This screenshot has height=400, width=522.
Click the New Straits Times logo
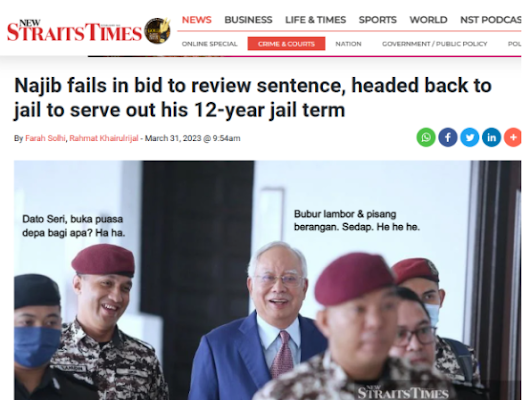tap(74, 31)
